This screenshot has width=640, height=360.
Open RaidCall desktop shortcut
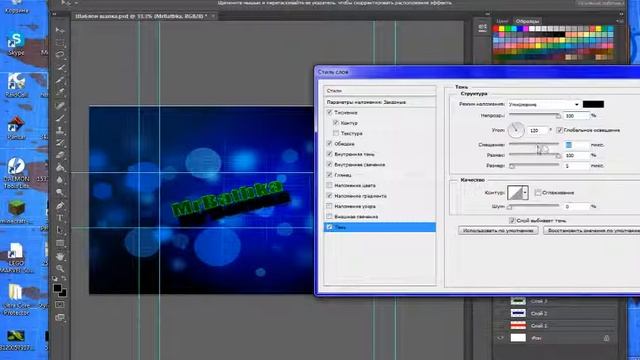point(16,85)
